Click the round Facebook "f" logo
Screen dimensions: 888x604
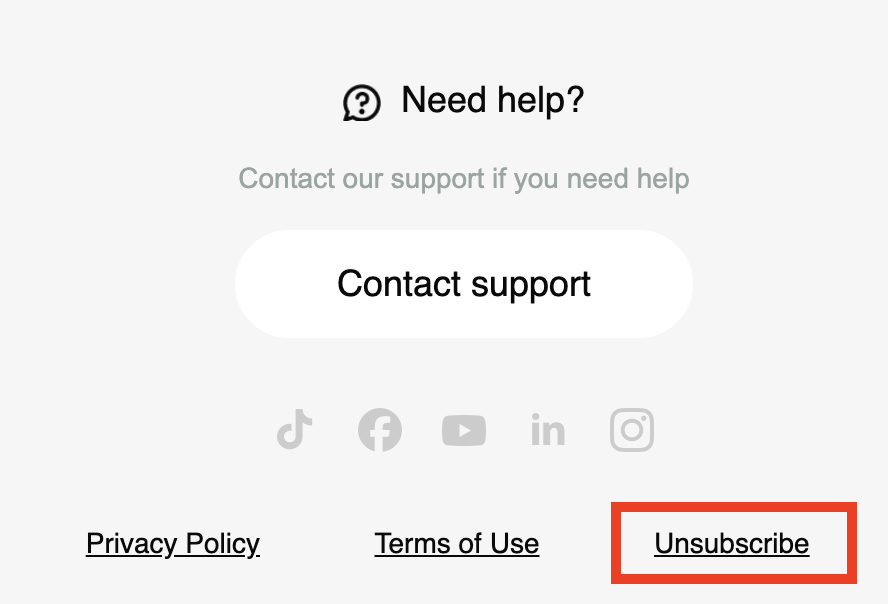[x=380, y=431]
